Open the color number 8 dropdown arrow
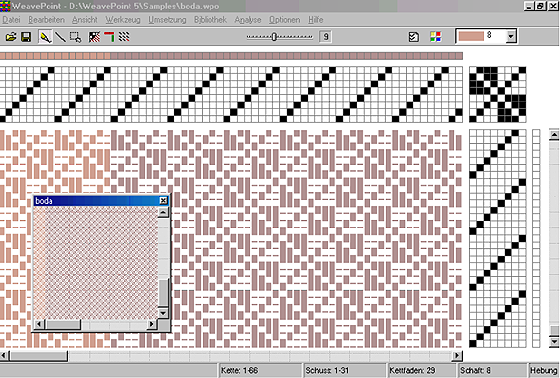The width and height of the screenshot is (560, 378). click(x=511, y=36)
